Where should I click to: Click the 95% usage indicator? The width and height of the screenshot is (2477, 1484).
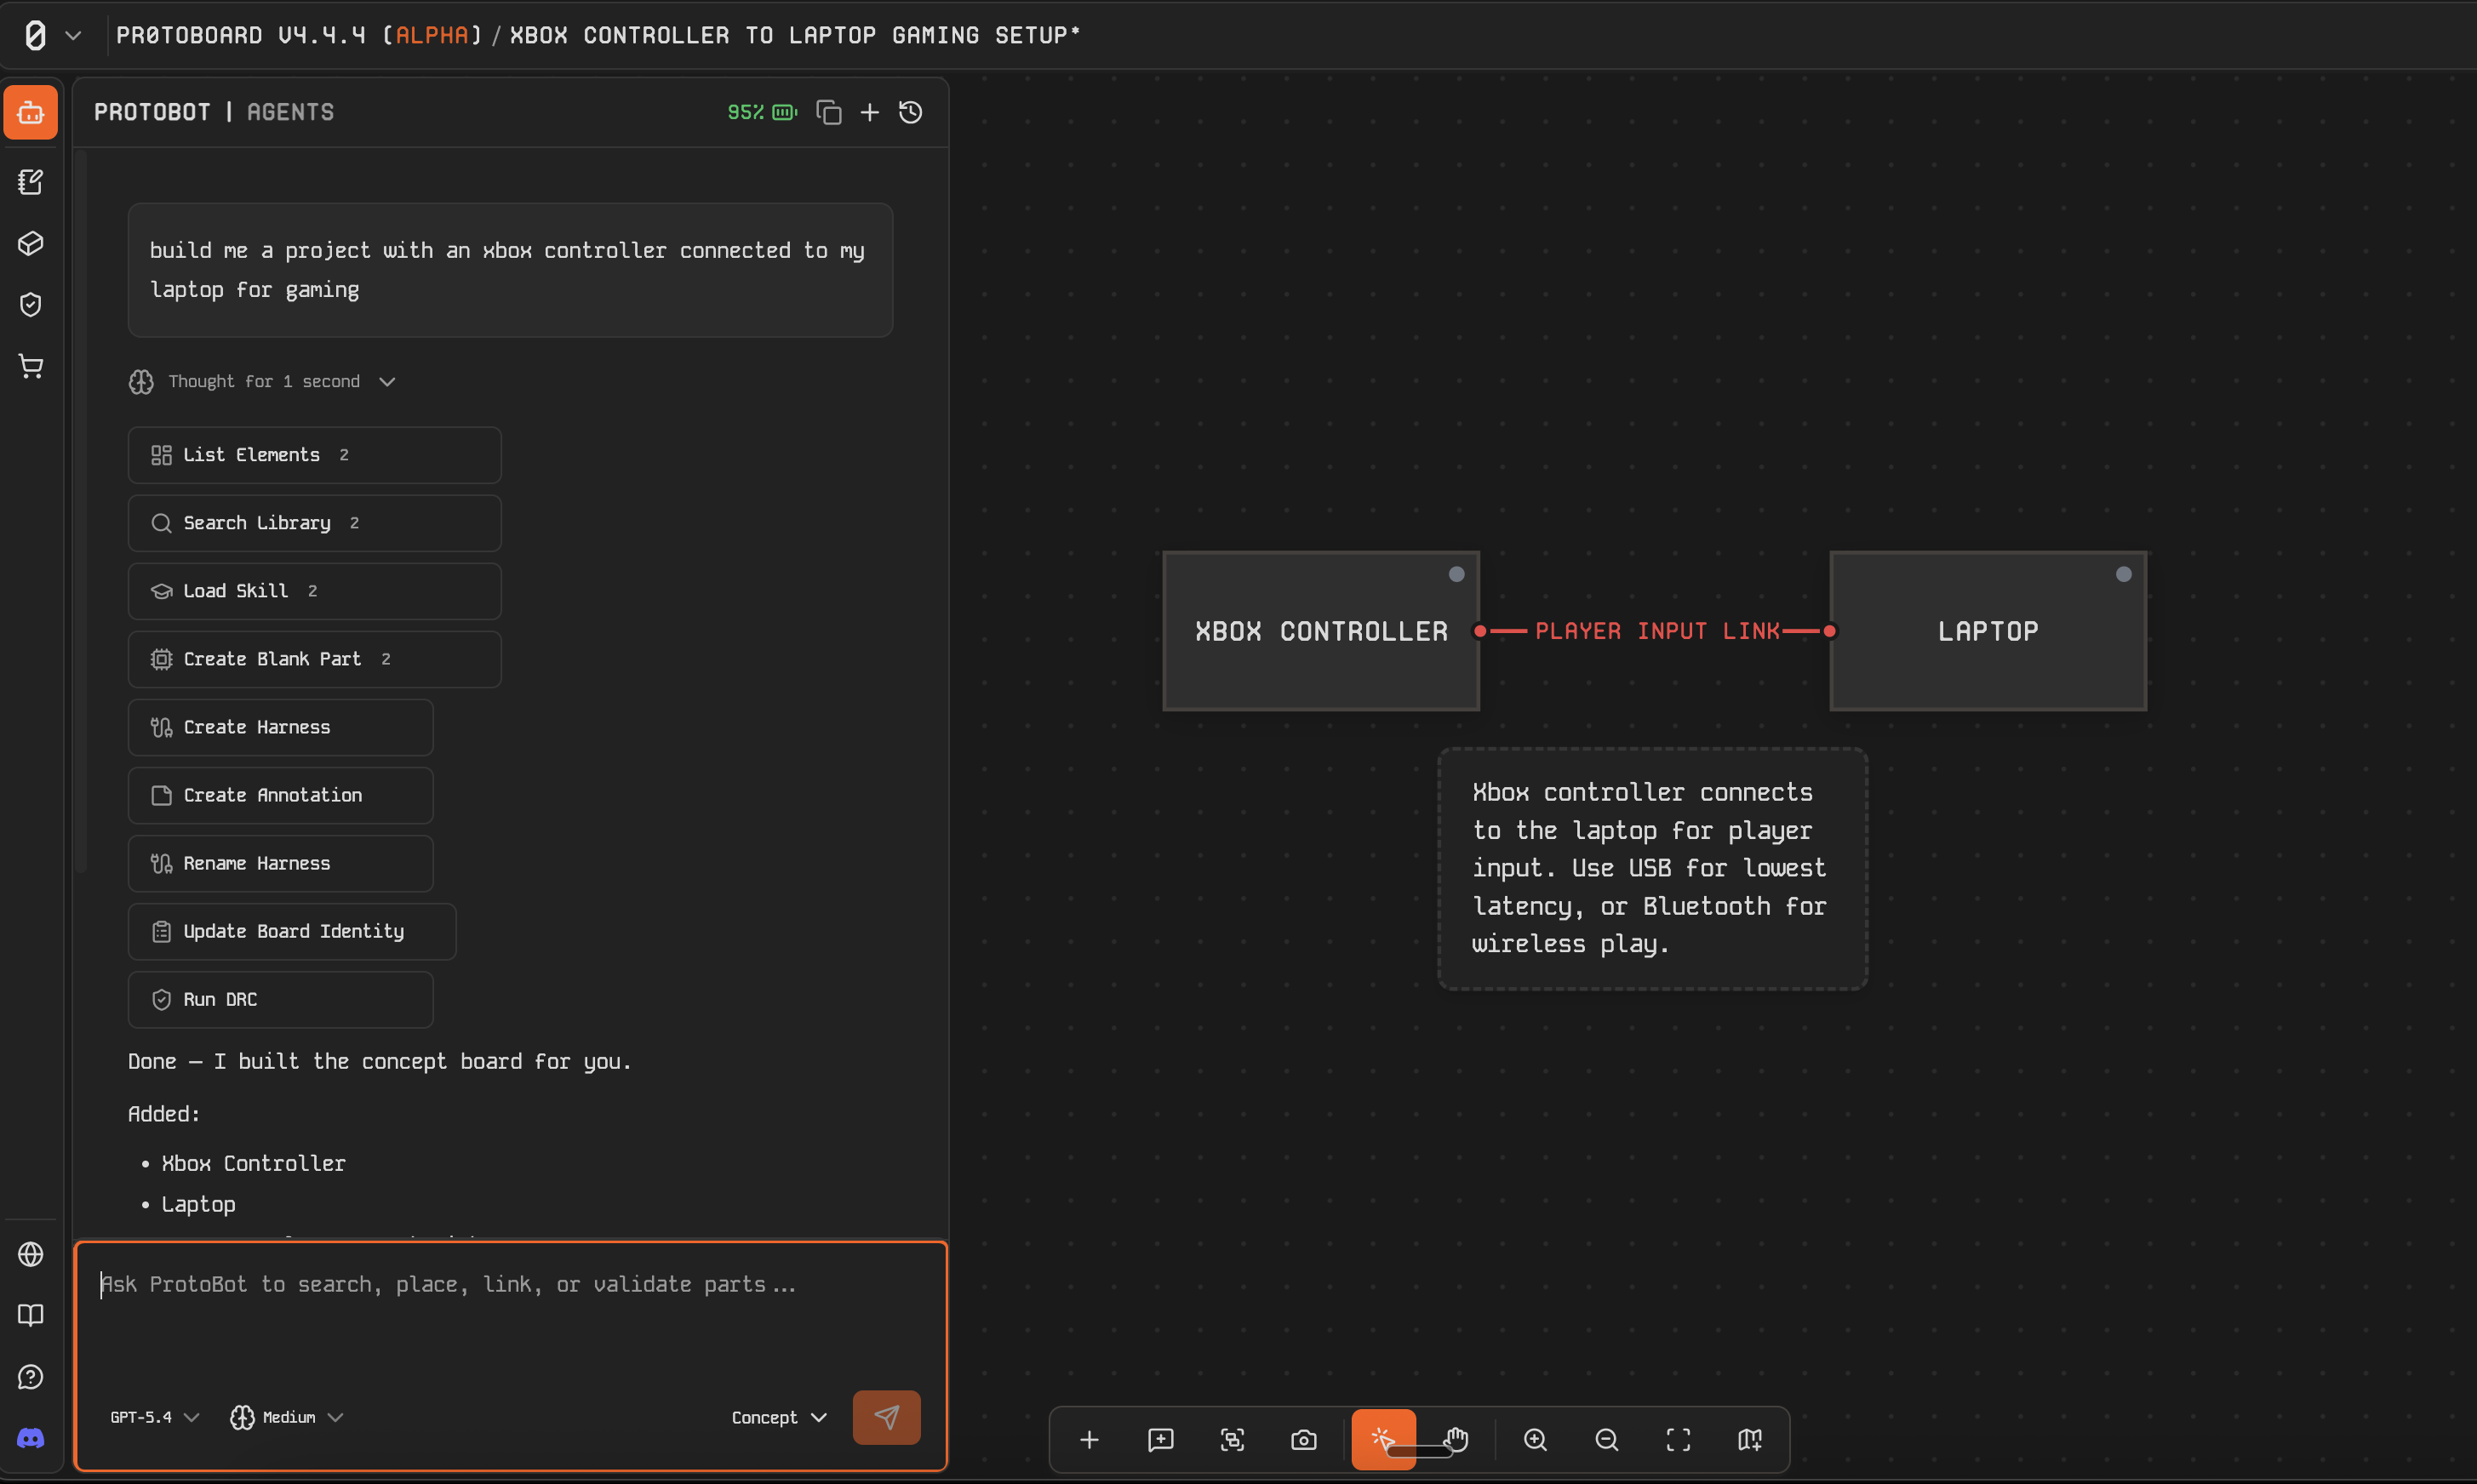pyautogui.click(x=762, y=112)
